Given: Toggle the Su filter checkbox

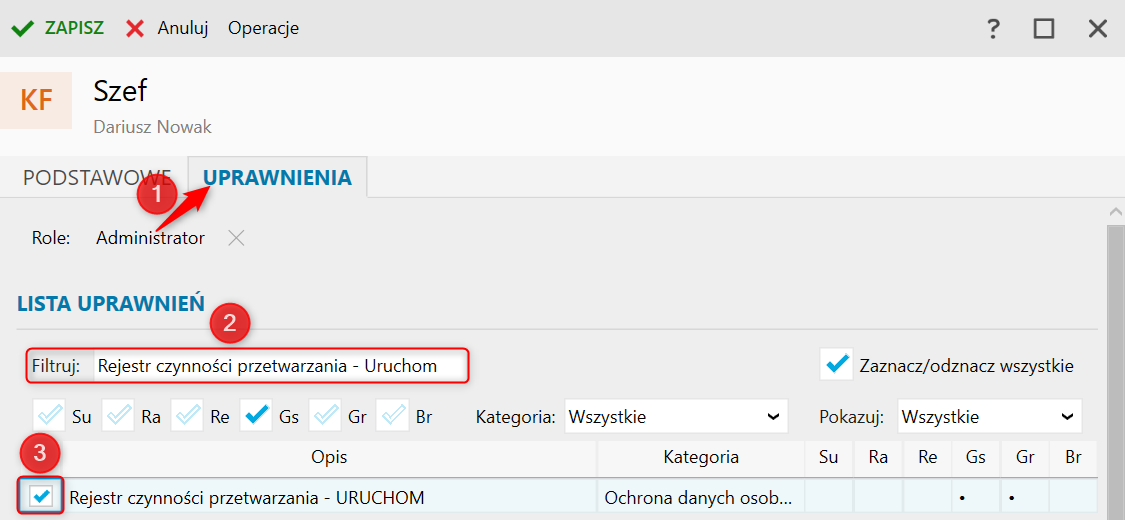Looking at the screenshot, I should [49, 416].
